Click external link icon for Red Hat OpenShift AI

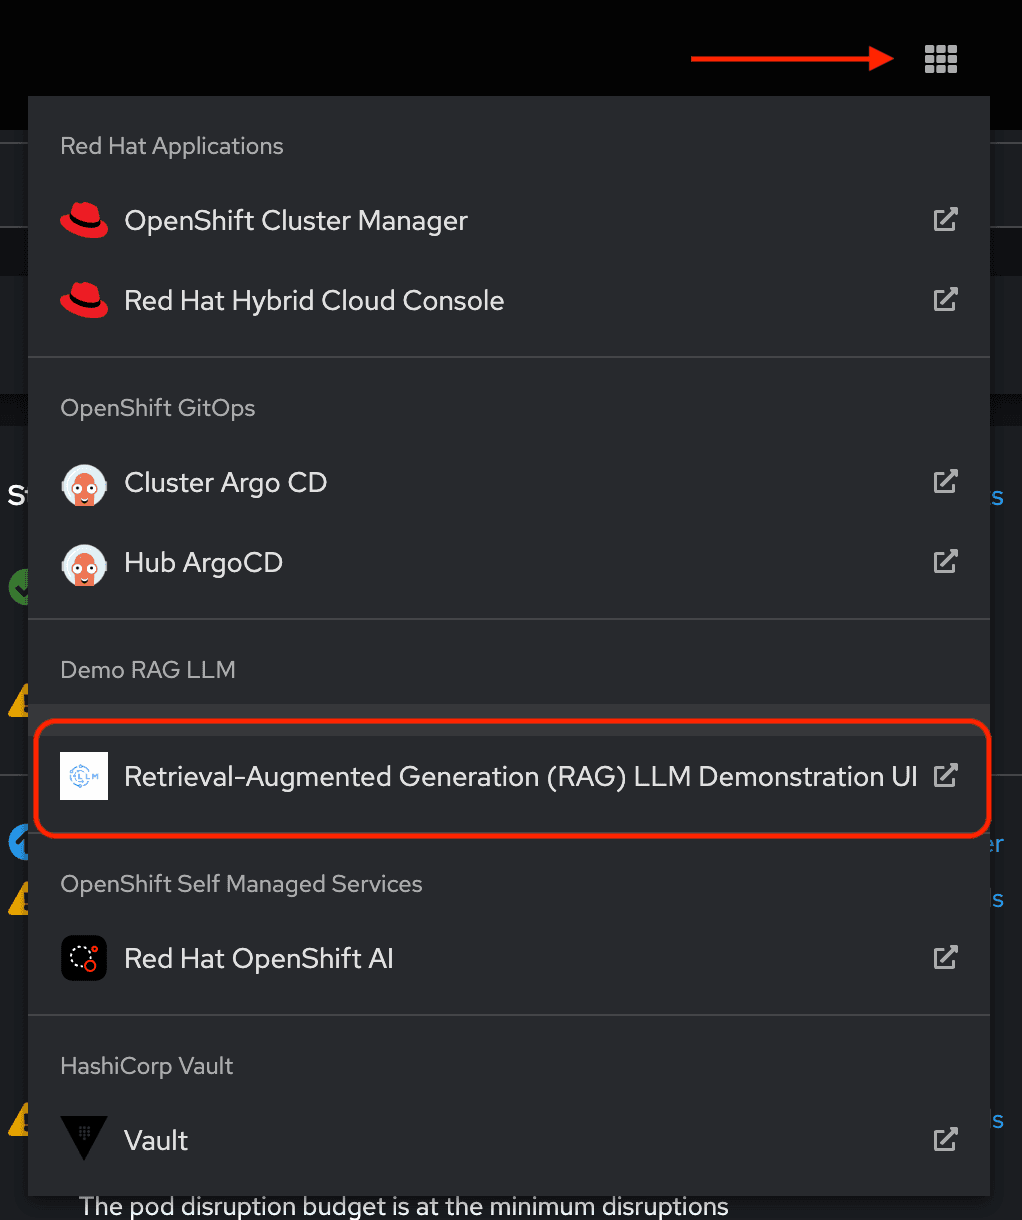945,957
